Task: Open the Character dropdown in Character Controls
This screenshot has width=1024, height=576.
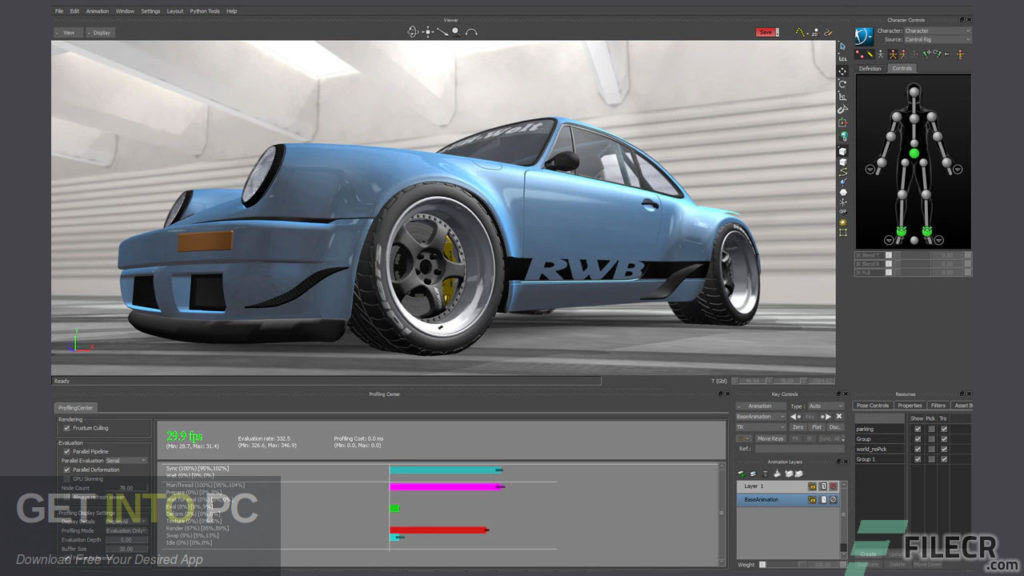Action: (937, 31)
